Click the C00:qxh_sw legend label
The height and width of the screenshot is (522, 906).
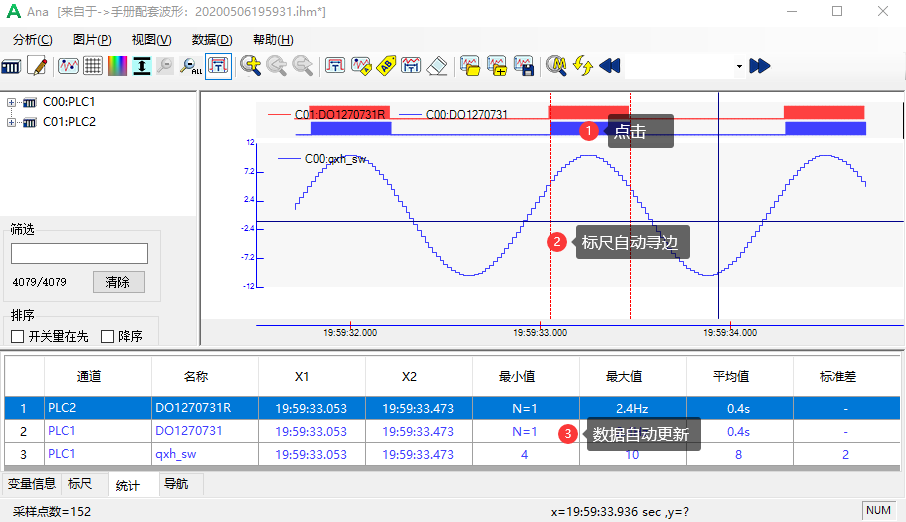[336, 158]
